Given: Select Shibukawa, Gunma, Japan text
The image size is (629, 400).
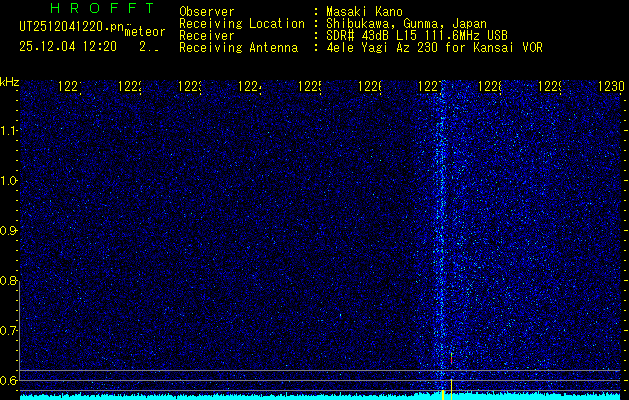Looking at the screenshot, I should 406,24.
